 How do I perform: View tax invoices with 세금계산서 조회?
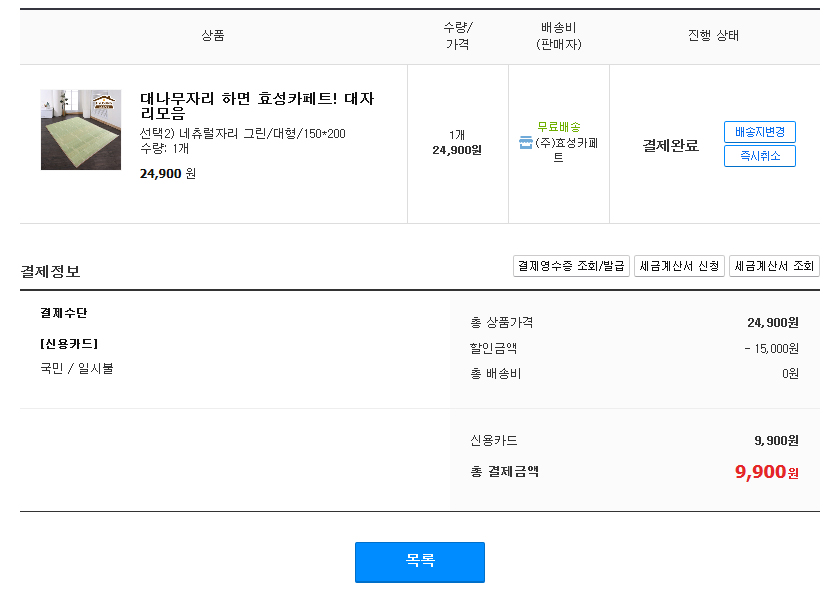(x=774, y=266)
